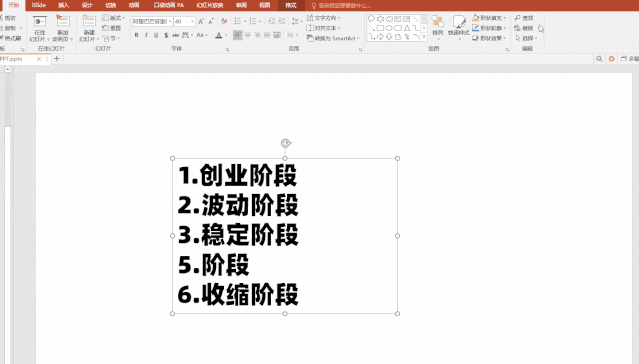Open the font name dropdown

pyautogui.click(x=170, y=21)
